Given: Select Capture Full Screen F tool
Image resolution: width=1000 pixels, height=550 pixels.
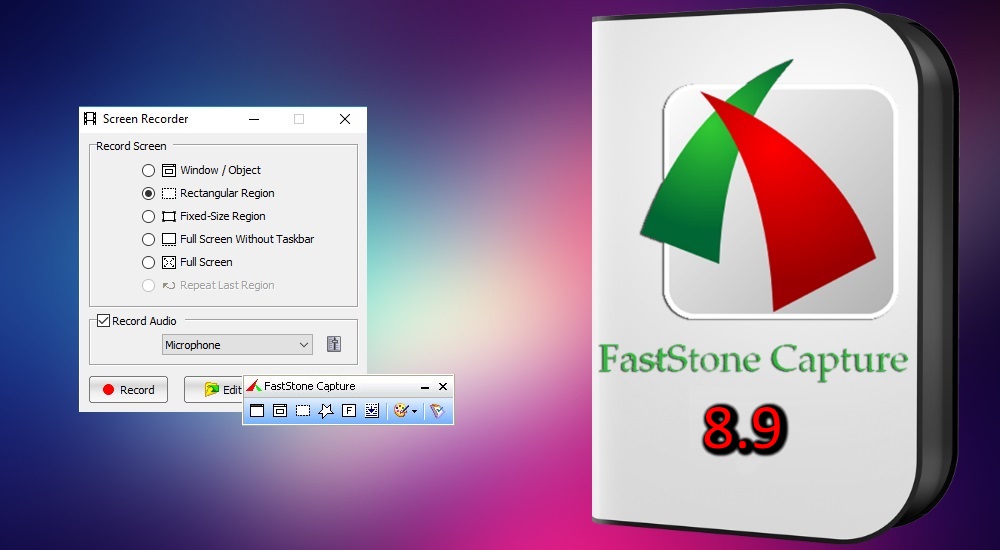Looking at the screenshot, I should 349,411.
